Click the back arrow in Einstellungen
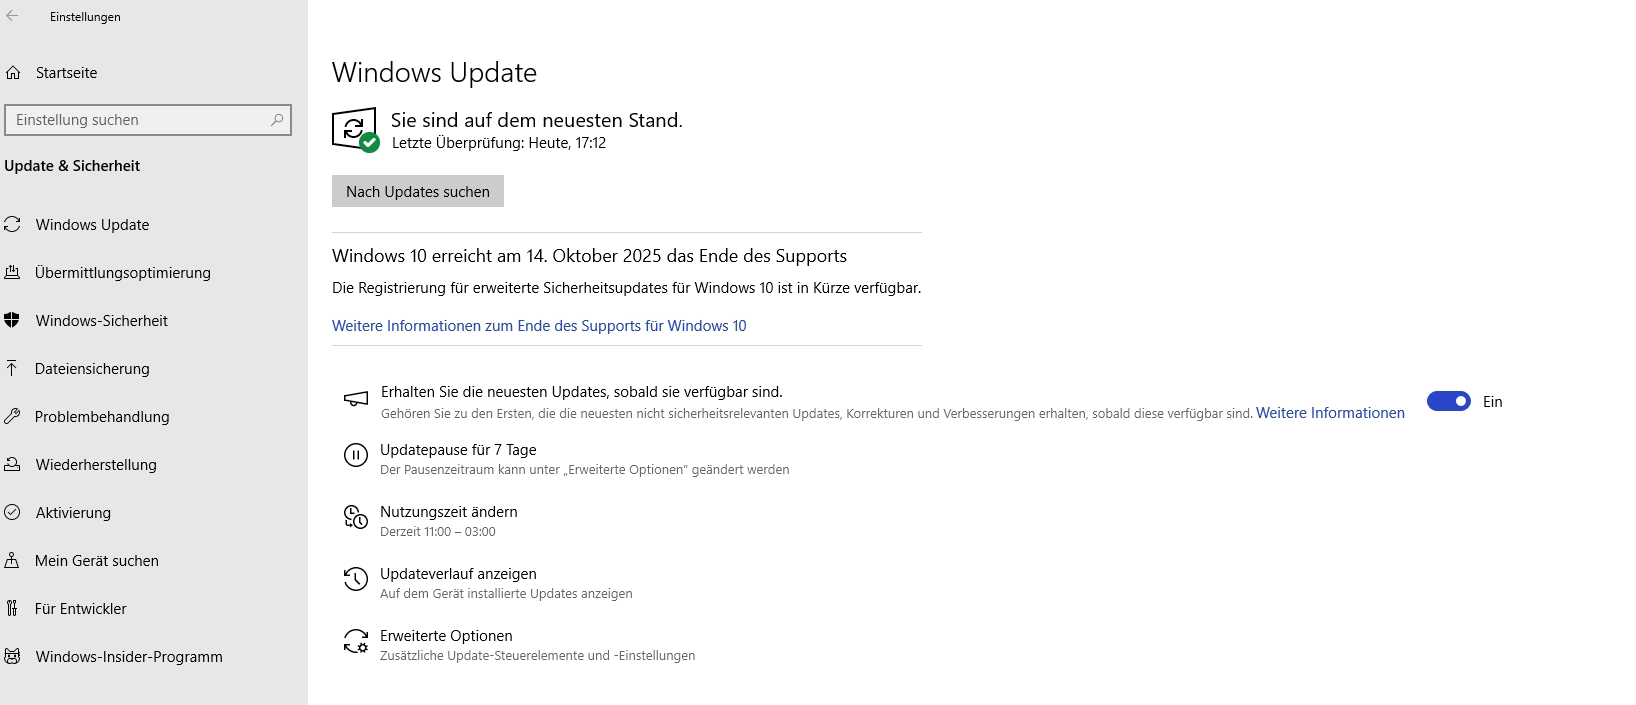This screenshot has height=705, width=1636. point(14,16)
